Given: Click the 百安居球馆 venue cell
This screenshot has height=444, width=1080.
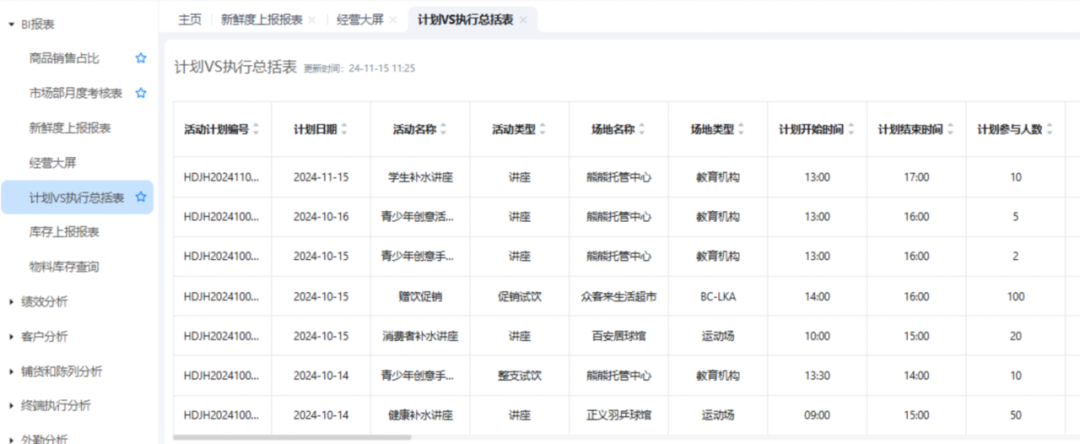Looking at the screenshot, I should pyautogui.click(x=619, y=337).
